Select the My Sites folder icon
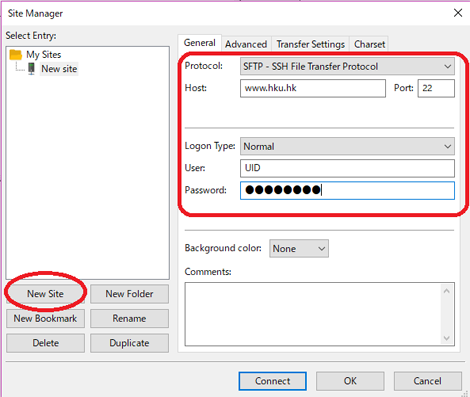This screenshot has width=470, height=397. 16,54
